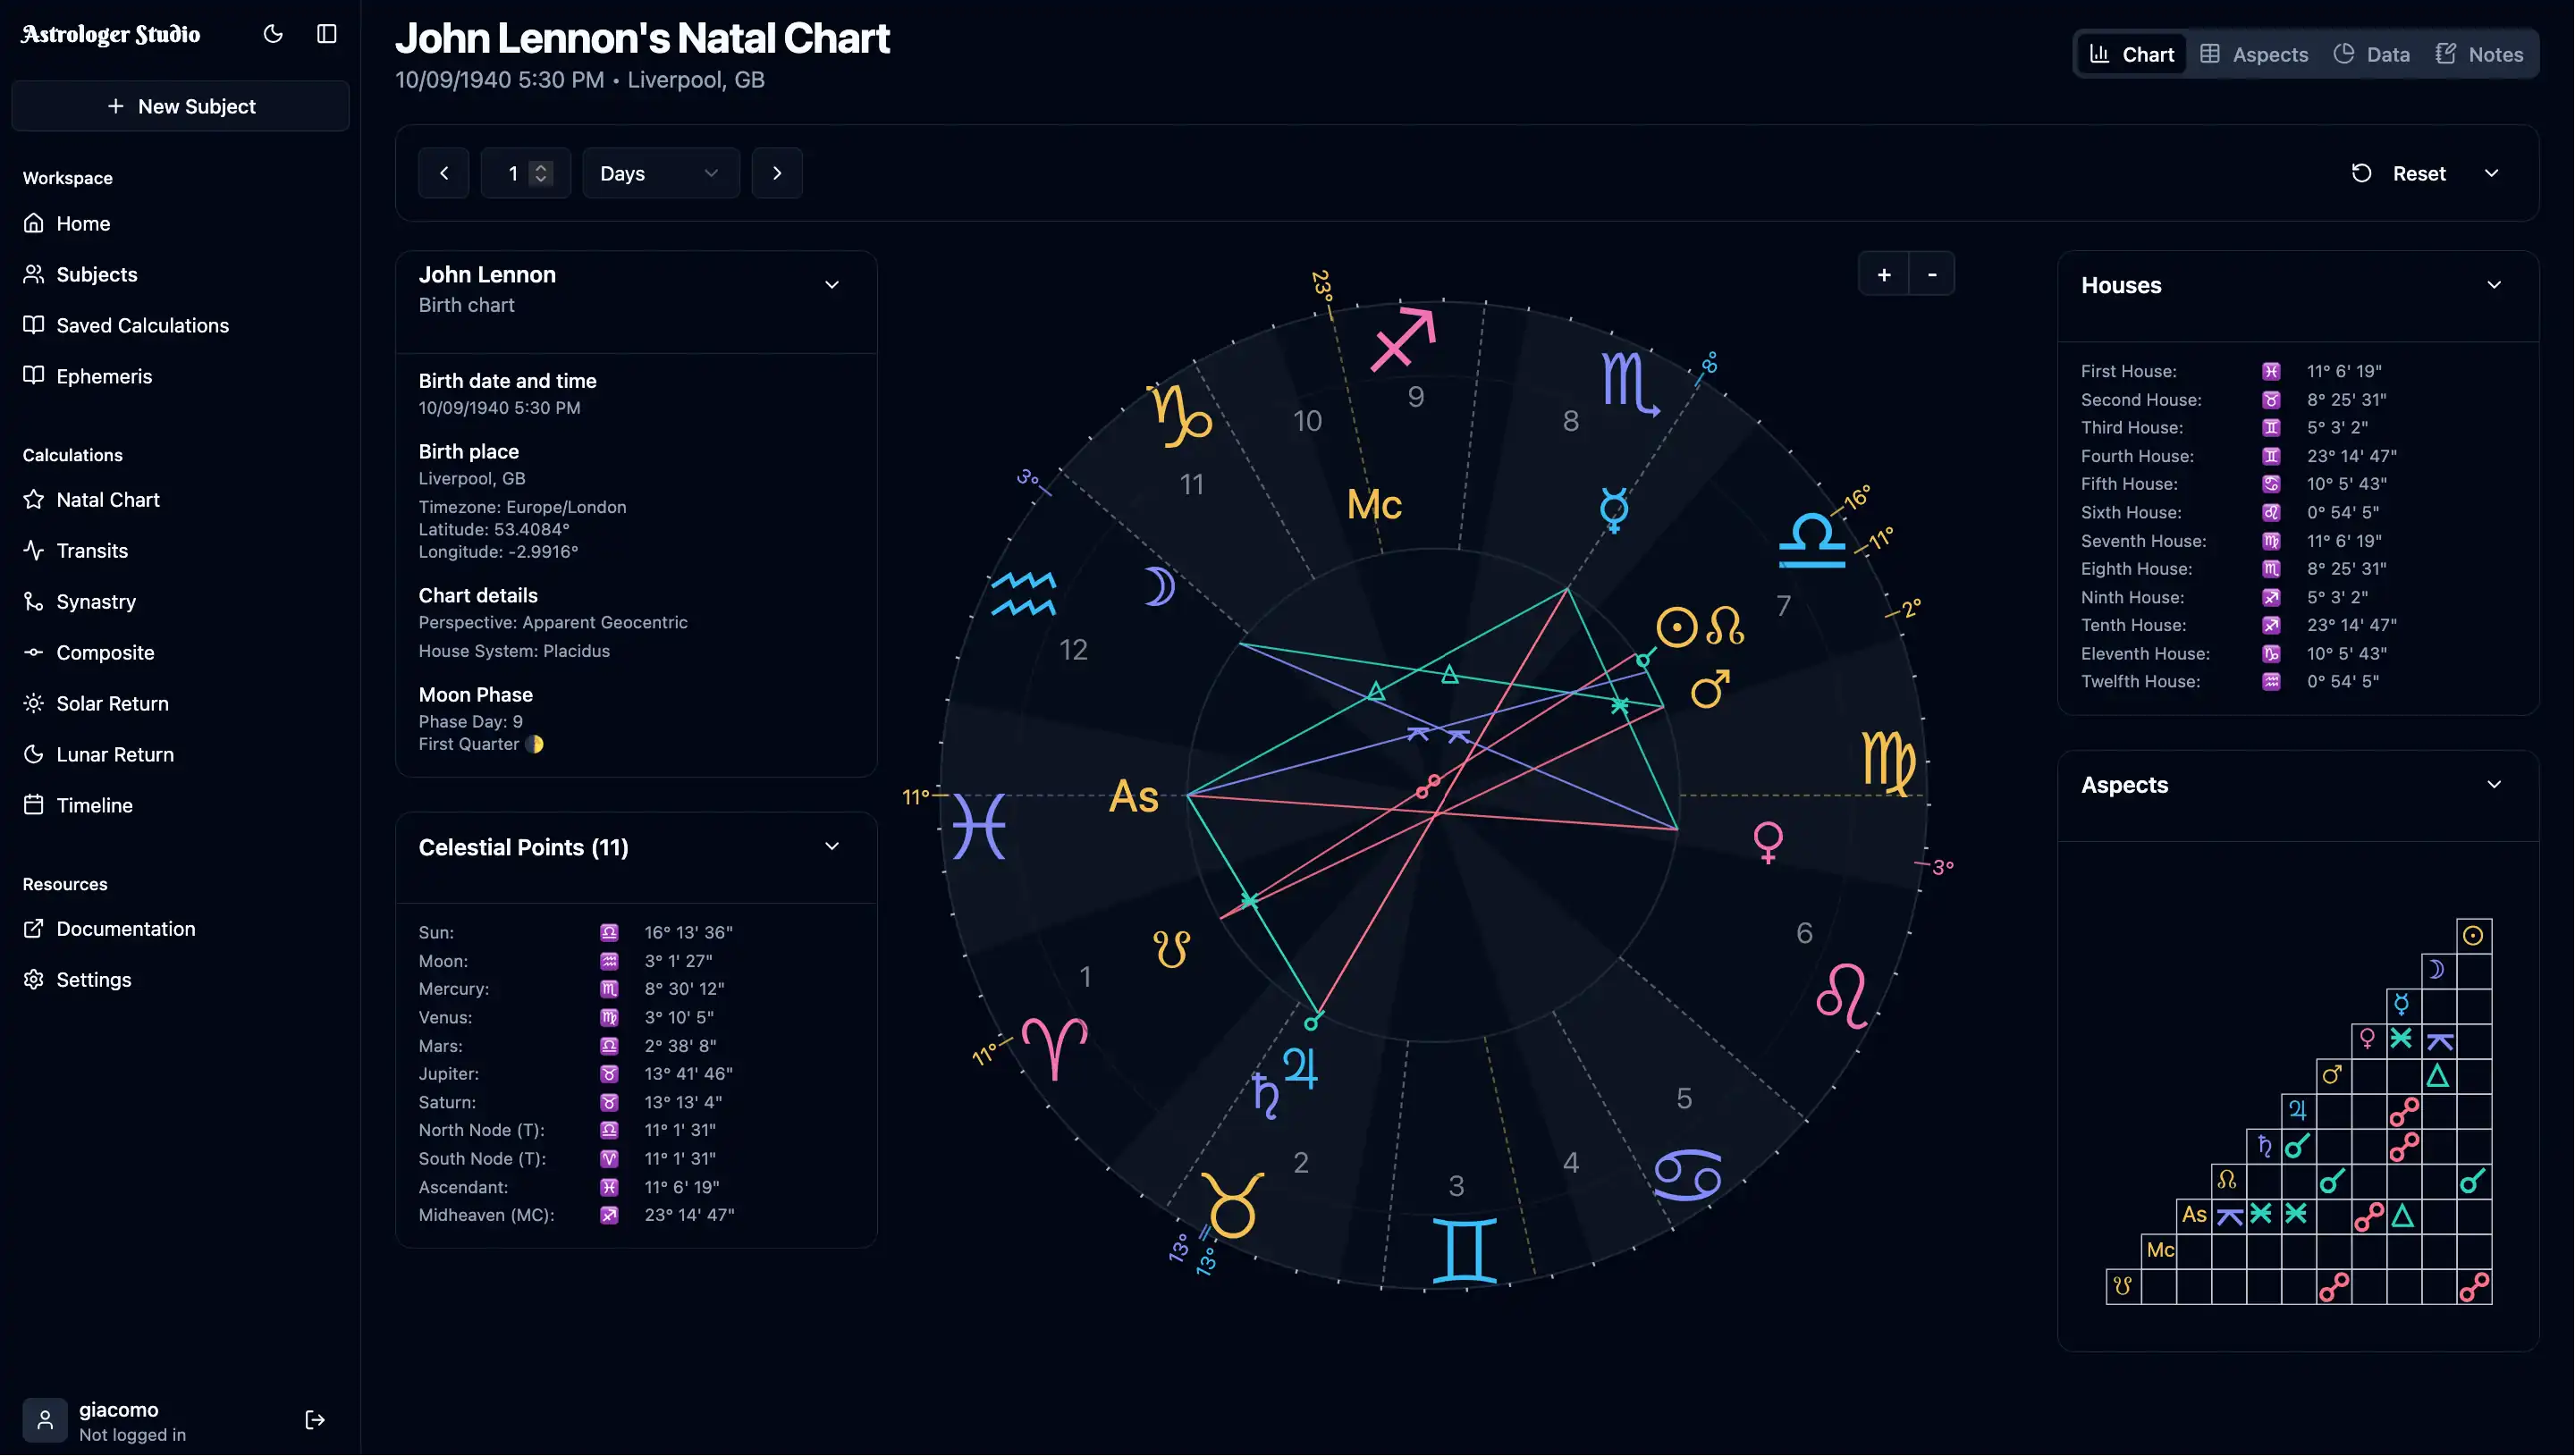Open the Days unit dropdown

pos(660,172)
